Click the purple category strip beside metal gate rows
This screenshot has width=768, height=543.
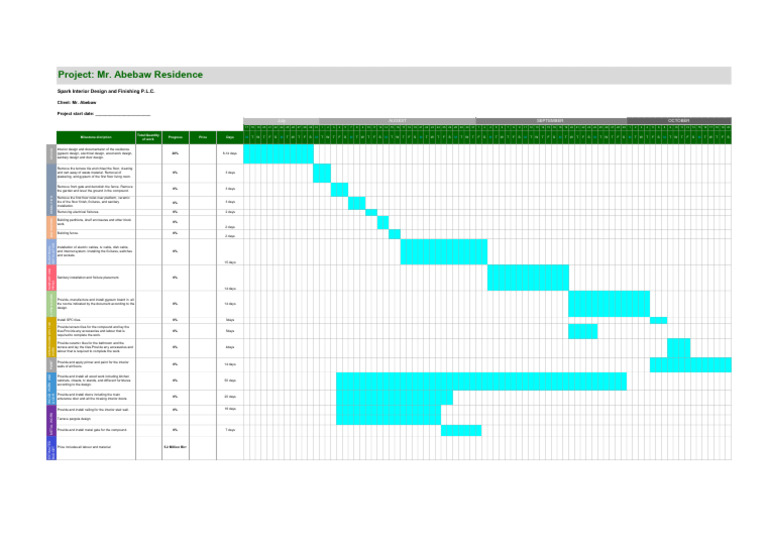[51, 421]
